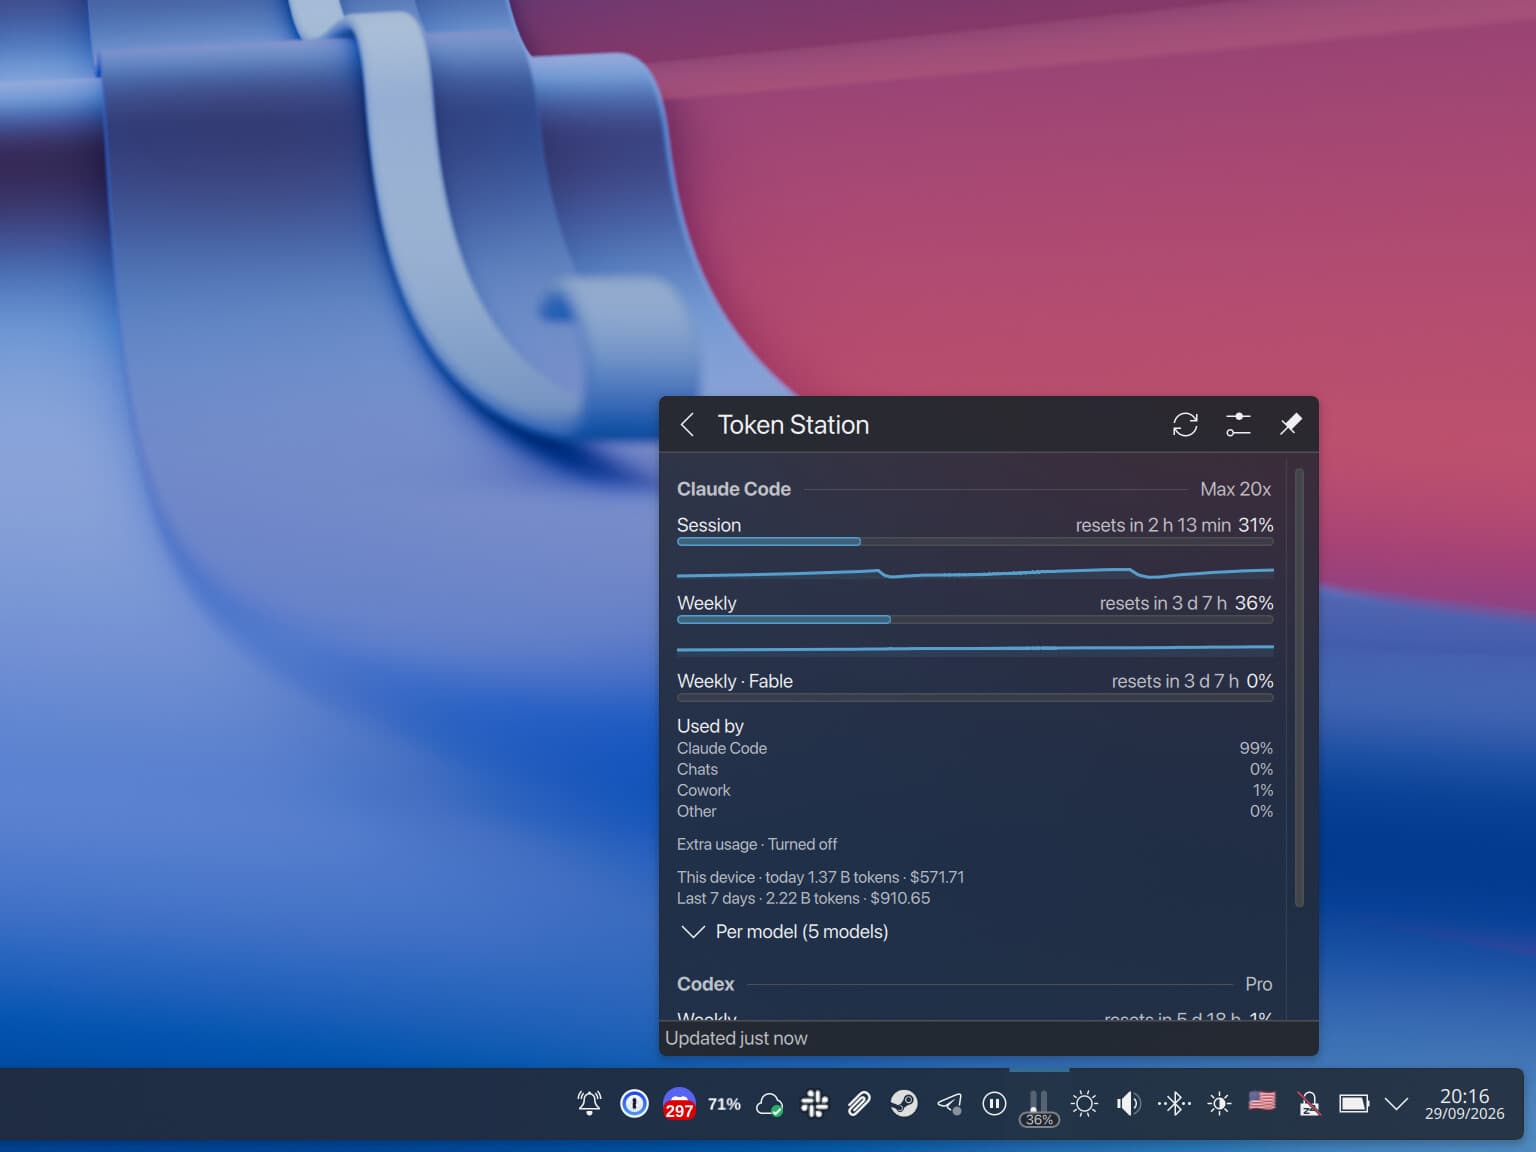Click the Weekly · Fable progress bar
The height and width of the screenshot is (1152, 1536).
coord(975,698)
